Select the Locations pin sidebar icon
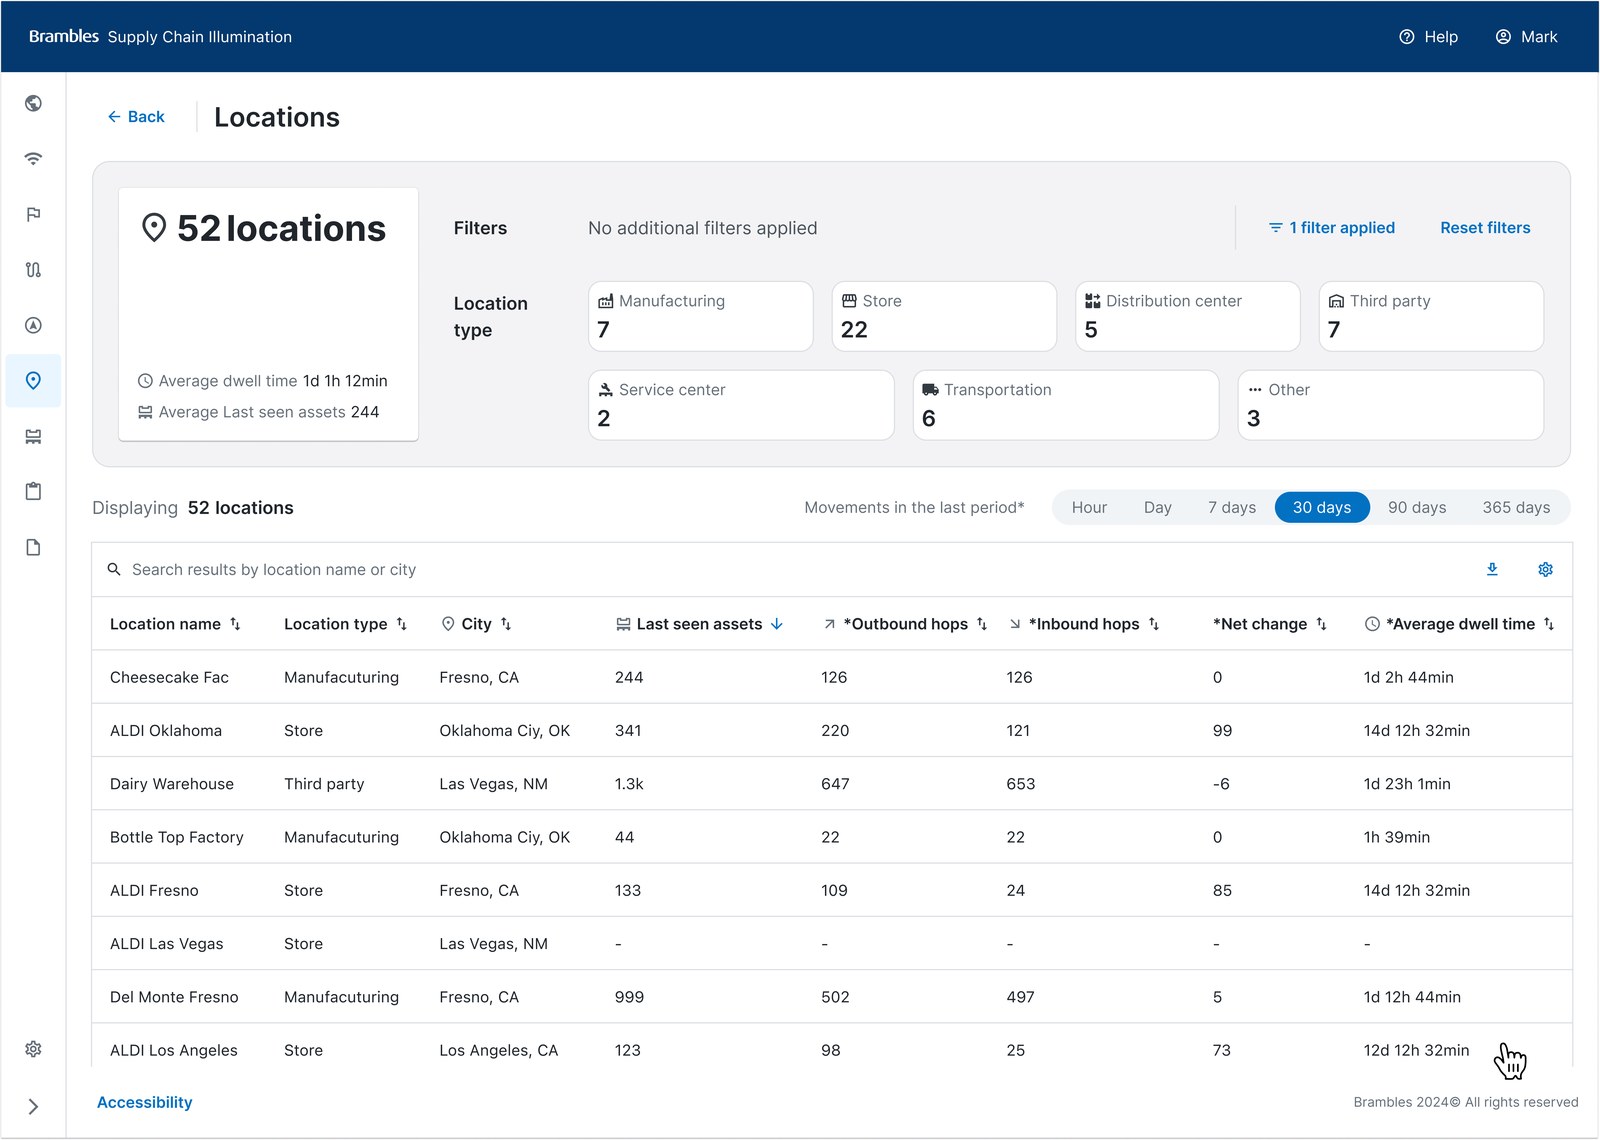The height and width of the screenshot is (1140, 1600). coord(33,381)
